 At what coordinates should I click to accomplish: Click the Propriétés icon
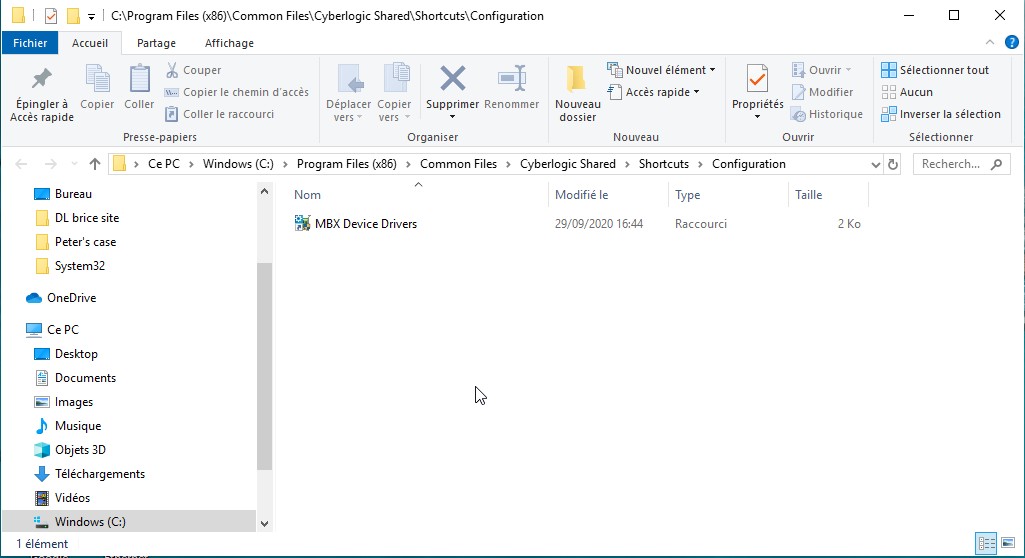pyautogui.click(x=758, y=80)
